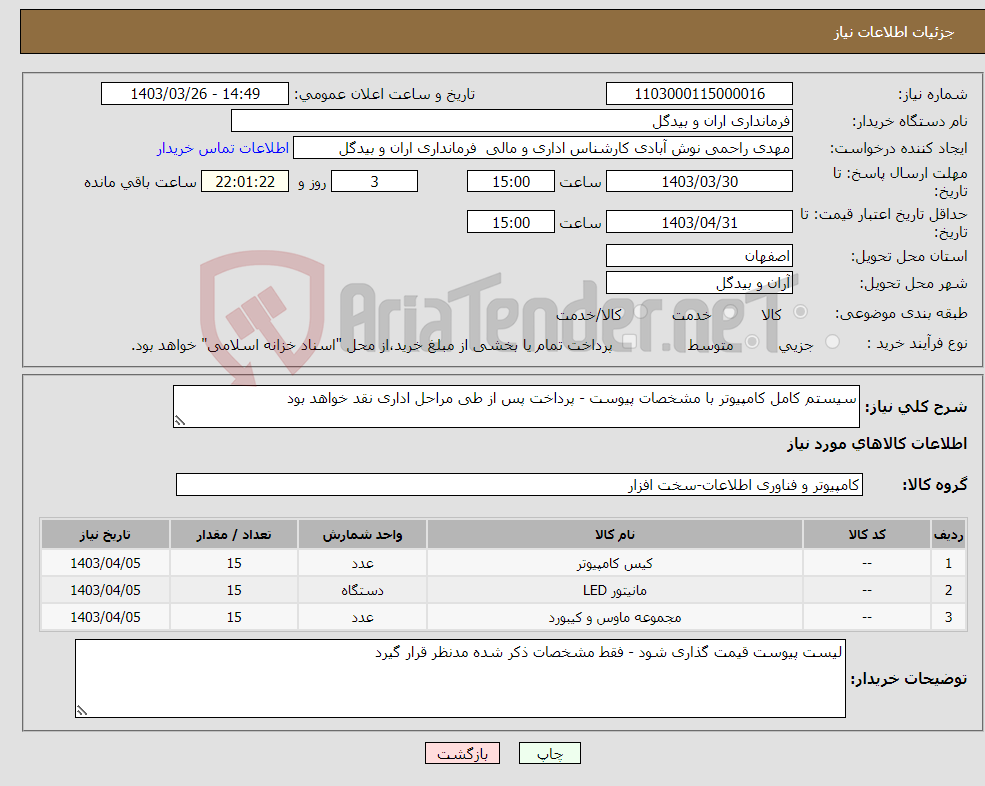The height and width of the screenshot is (786, 985).
Task: Select the خدمت radio button
Action: pos(729,312)
